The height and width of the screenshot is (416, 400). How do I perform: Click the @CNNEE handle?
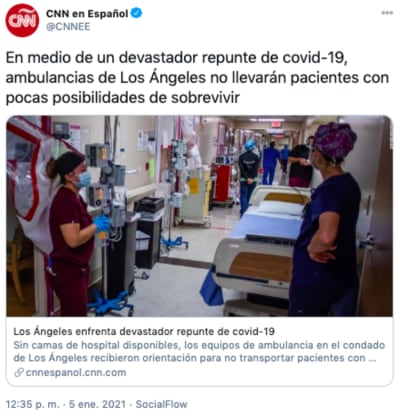(x=68, y=27)
